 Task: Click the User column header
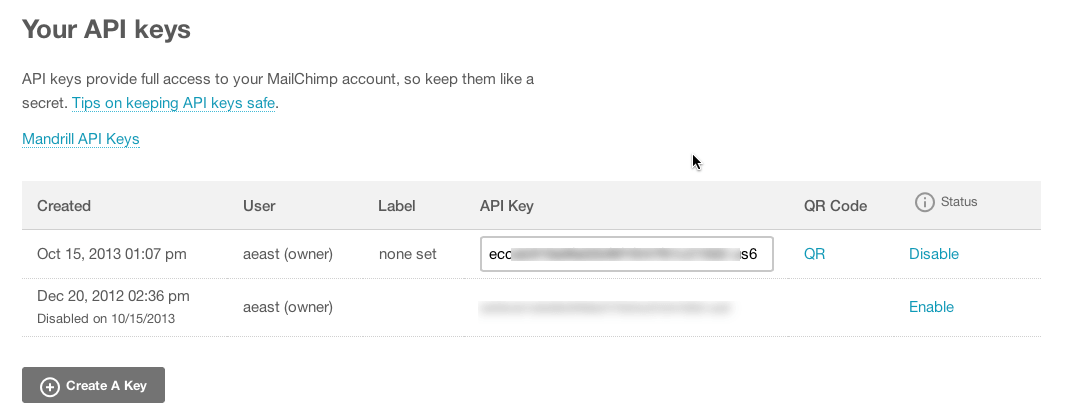click(259, 206)
